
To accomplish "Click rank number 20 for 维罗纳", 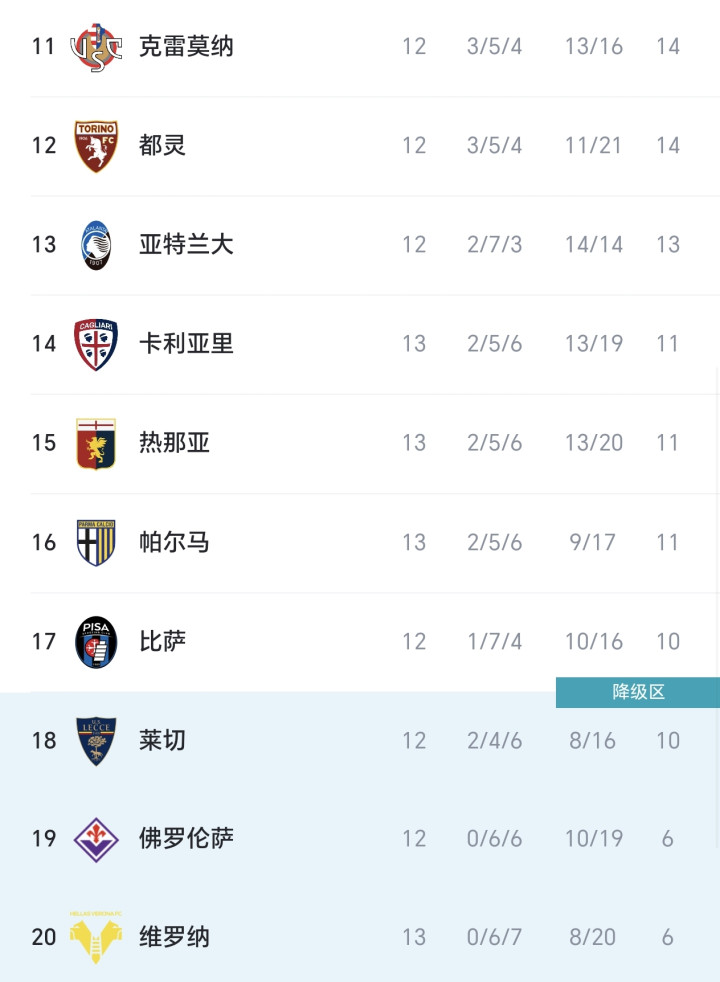I will (44, 937).
